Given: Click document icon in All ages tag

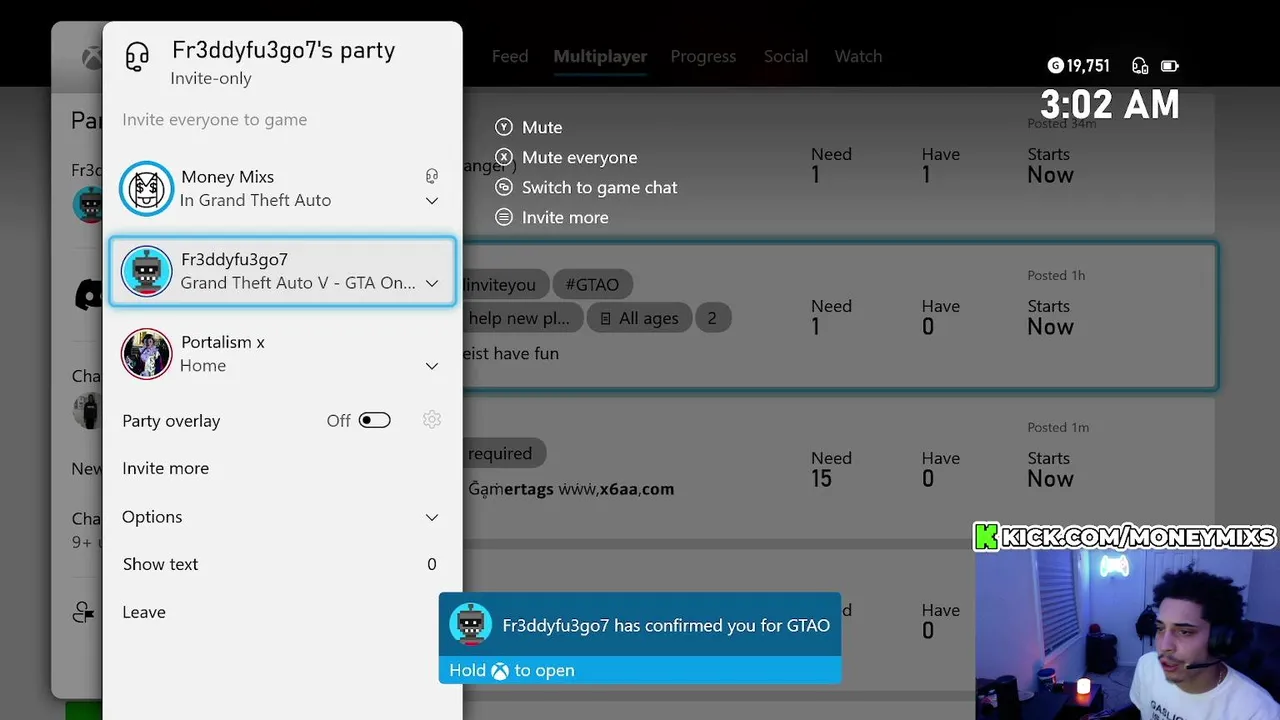Looking at the screenshot, I should [x=605, y=318].
